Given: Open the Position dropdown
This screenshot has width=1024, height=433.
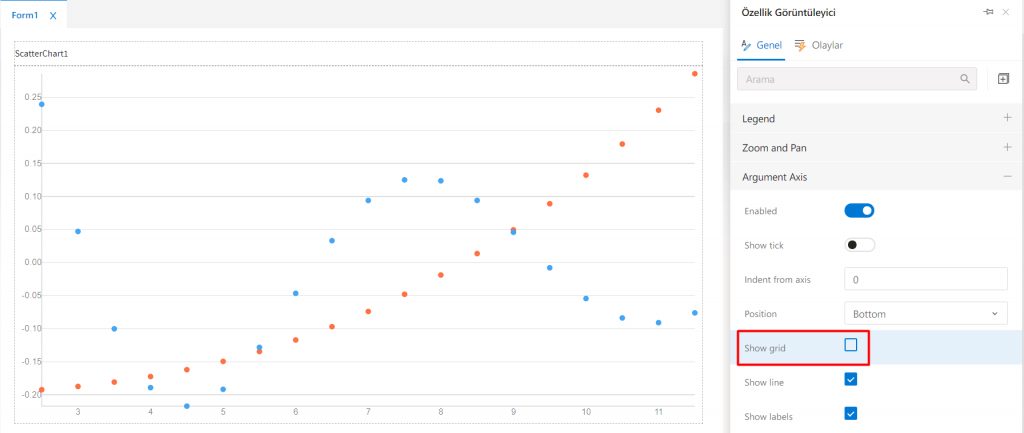Looking at the screenshot, I should coord(926,313).
